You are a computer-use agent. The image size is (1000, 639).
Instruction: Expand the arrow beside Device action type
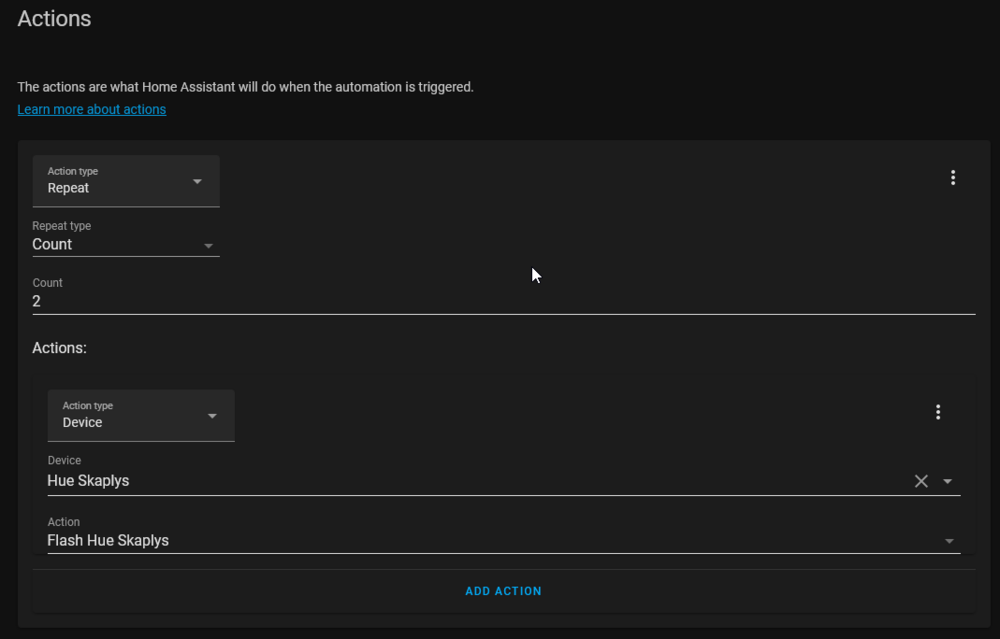[212, 416]
